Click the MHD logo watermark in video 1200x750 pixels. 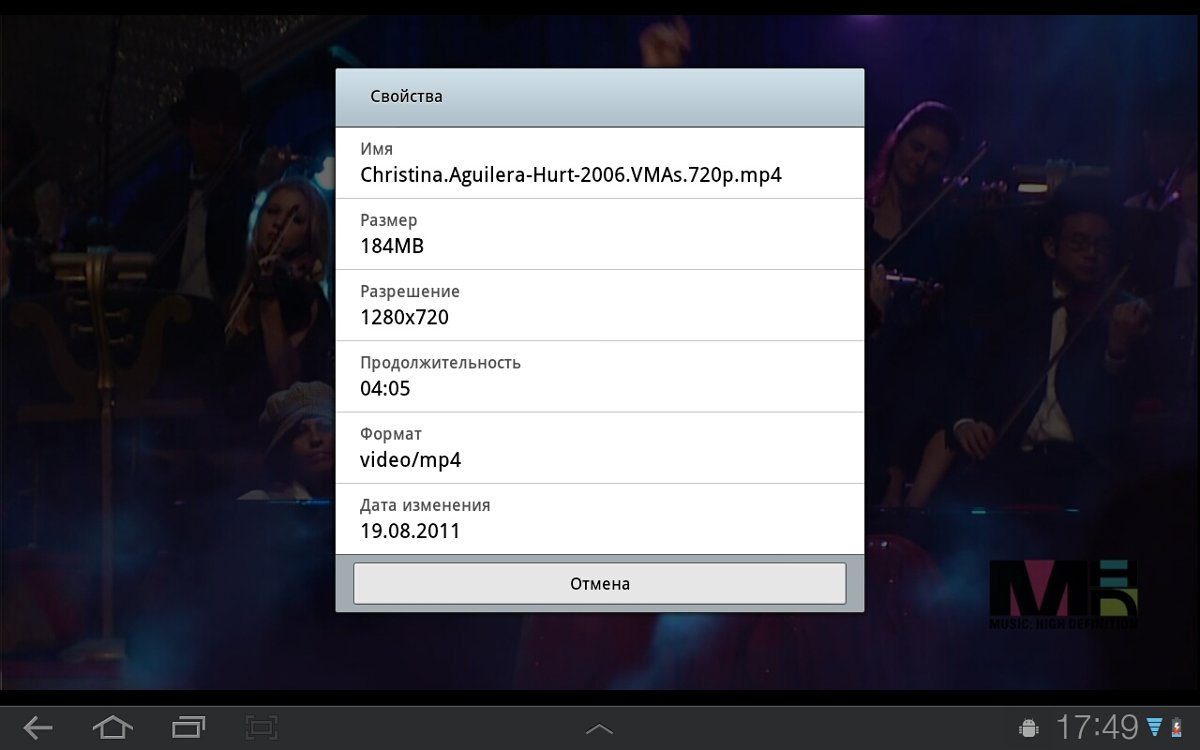pyautogui.click(x=1063, y=594)
